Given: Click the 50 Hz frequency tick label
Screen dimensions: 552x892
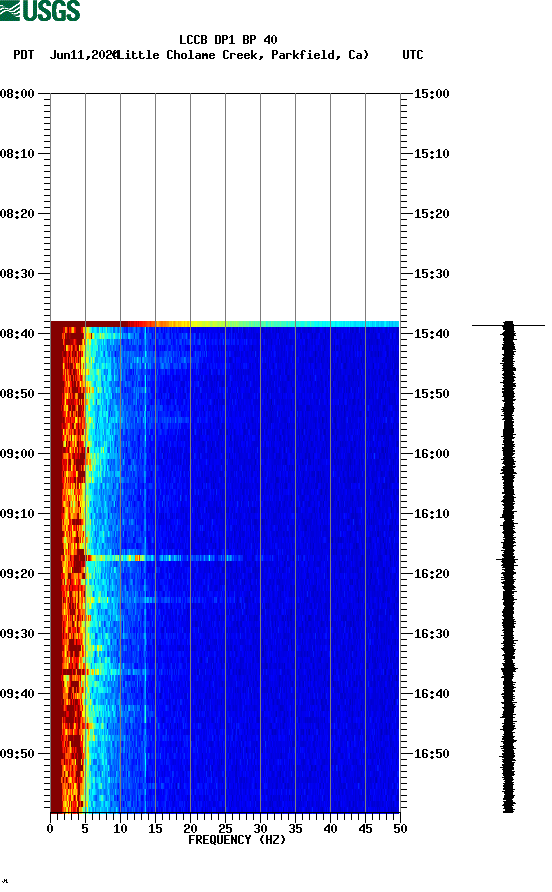Looking at the screenshot, I should click(x=400, y=829).
